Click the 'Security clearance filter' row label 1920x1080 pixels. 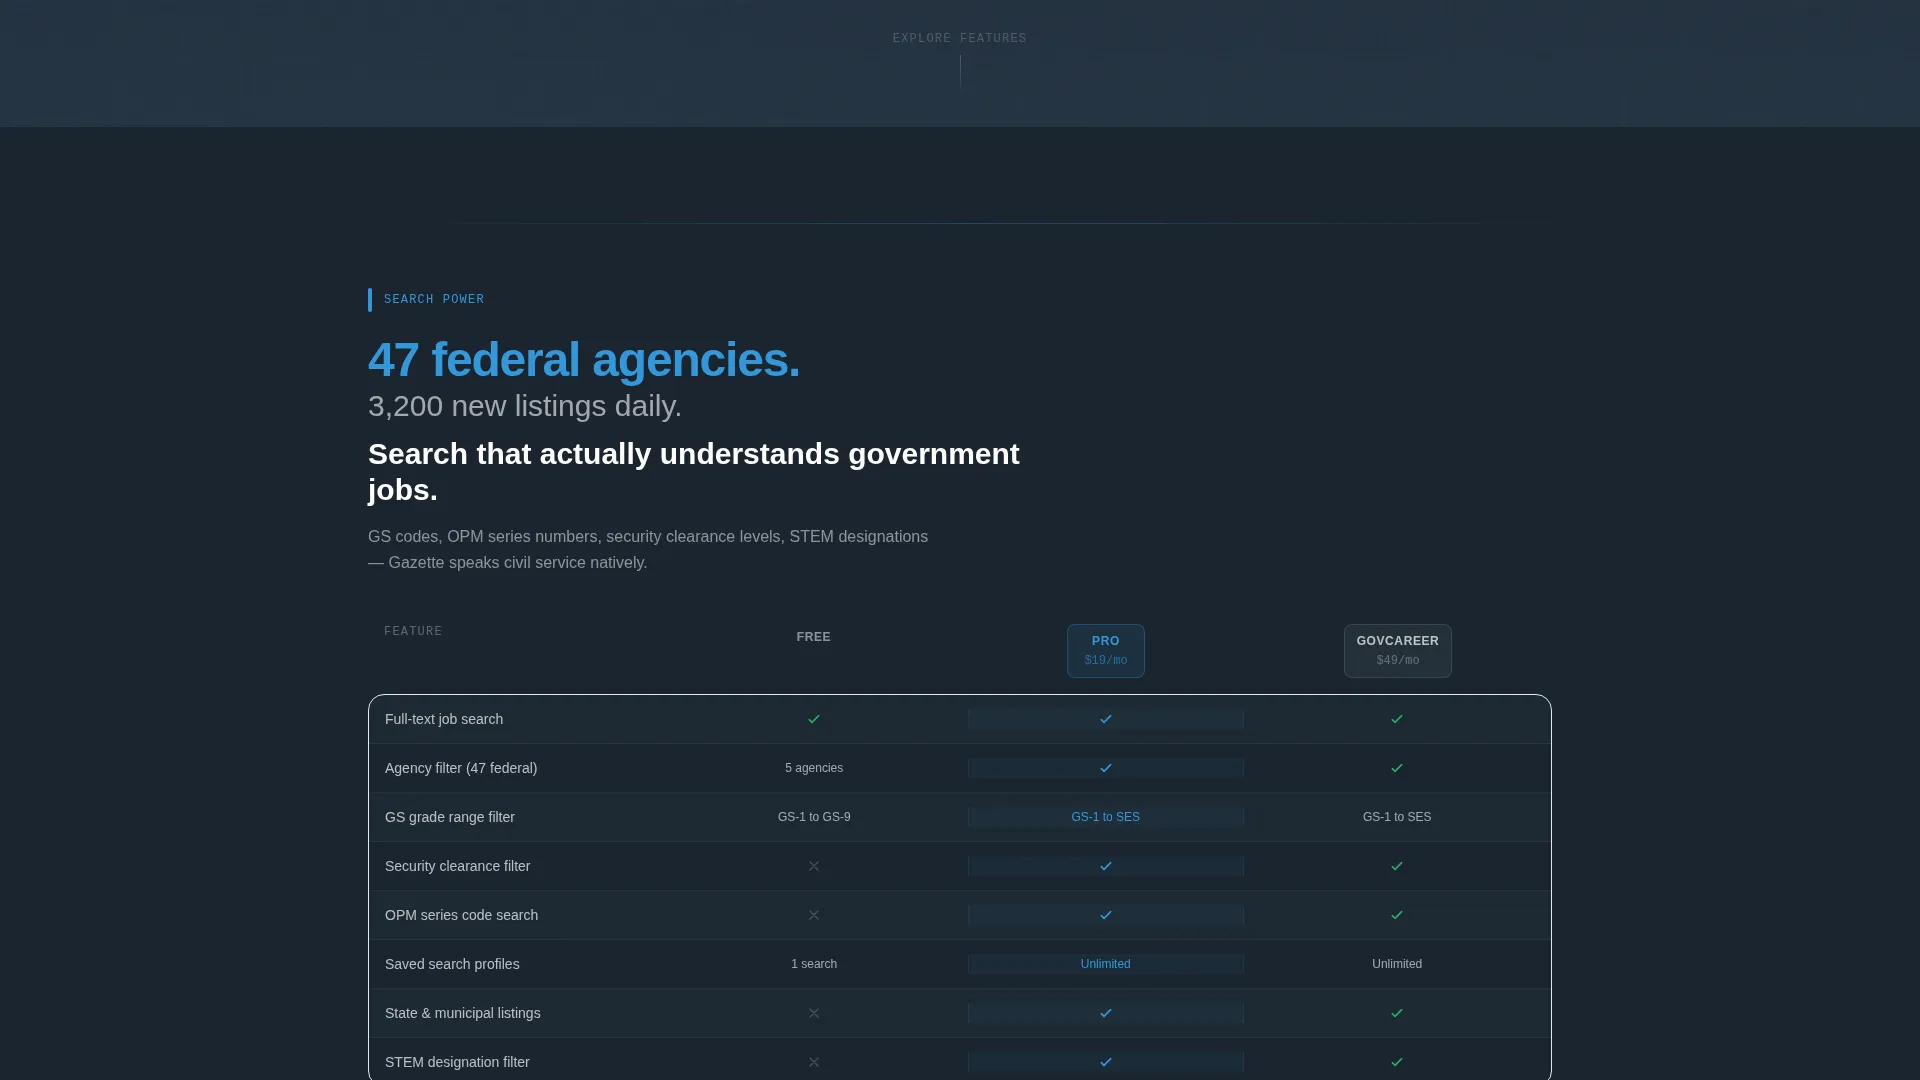pyautogui.click(x=458, y=866)
